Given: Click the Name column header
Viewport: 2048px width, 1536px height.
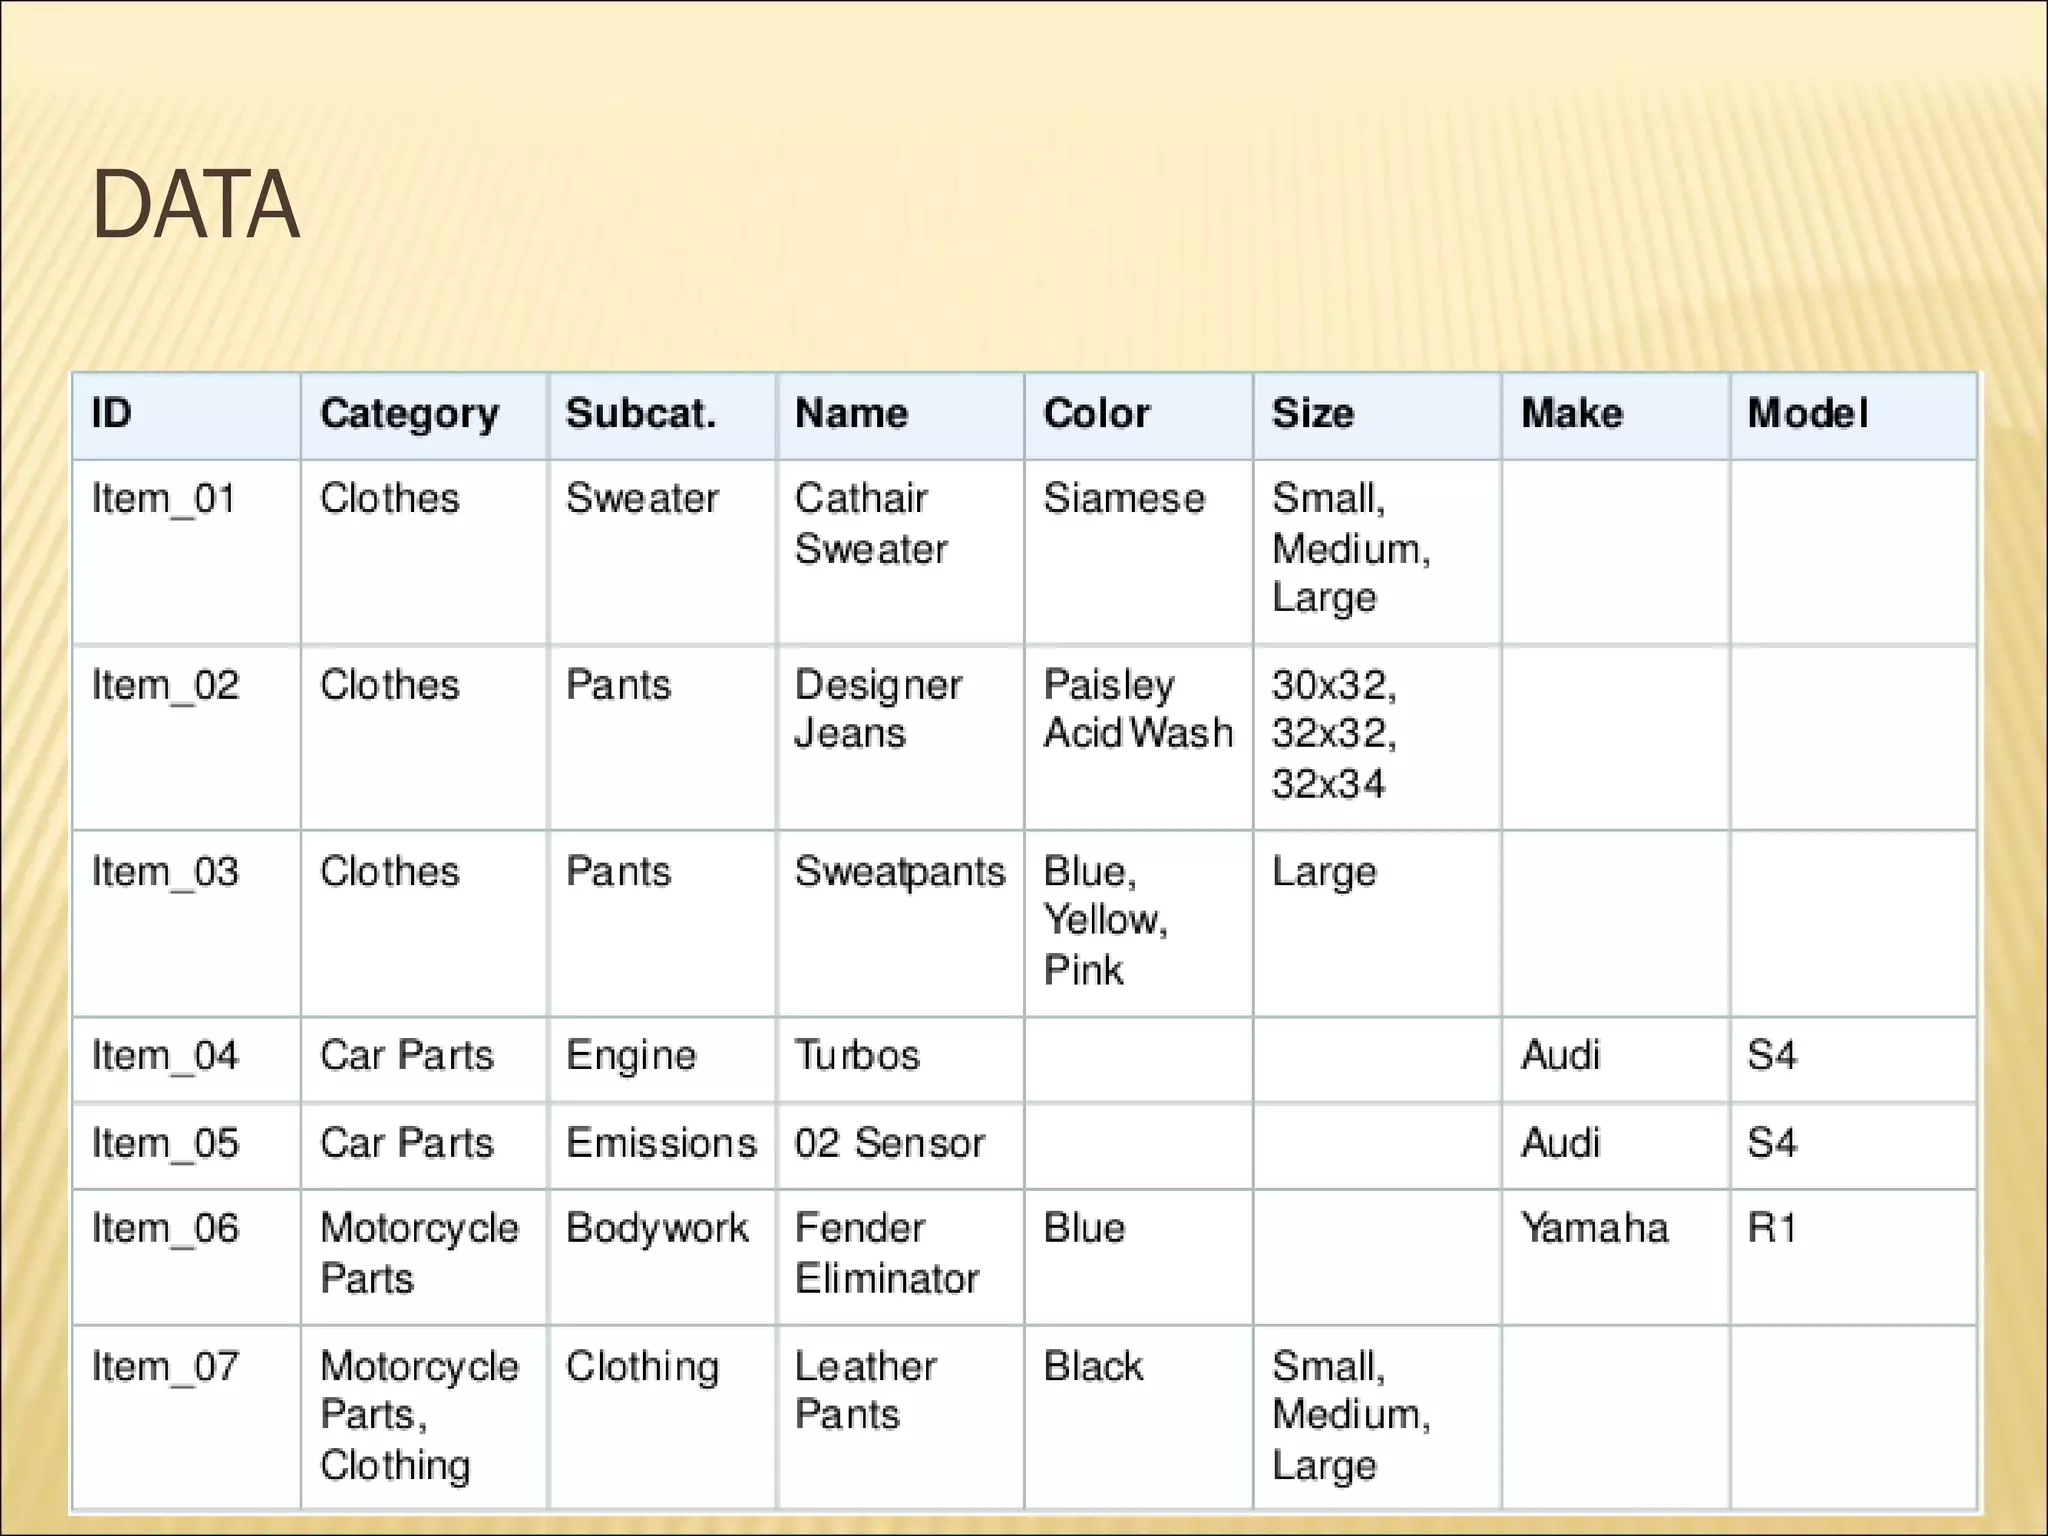Looking at the screenshot, I should point(851,414).
